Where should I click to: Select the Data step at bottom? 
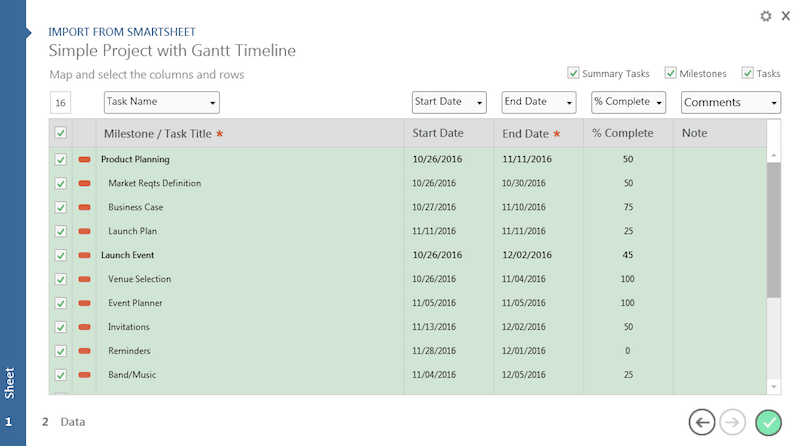[x=64, y=422]
